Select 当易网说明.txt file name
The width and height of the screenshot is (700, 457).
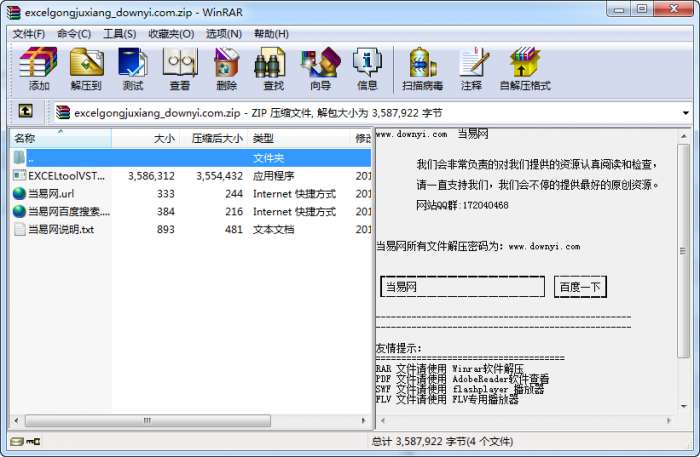[61, 229]
